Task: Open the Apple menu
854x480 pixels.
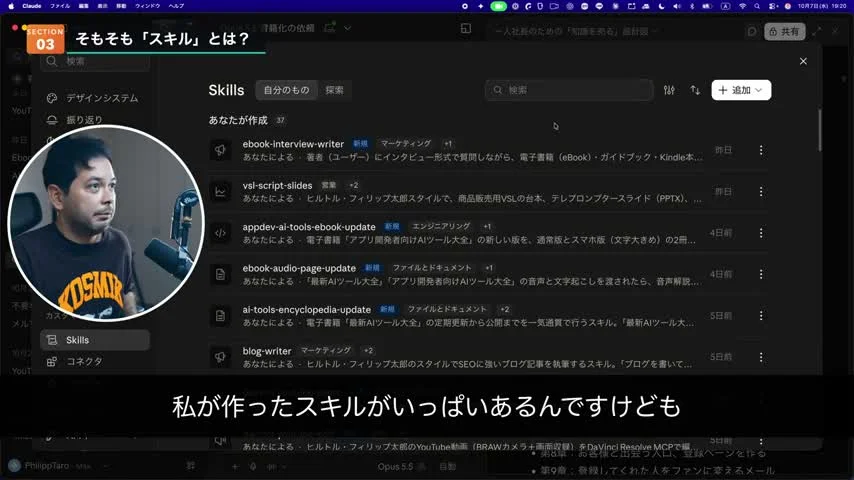Action: point(11,6)
